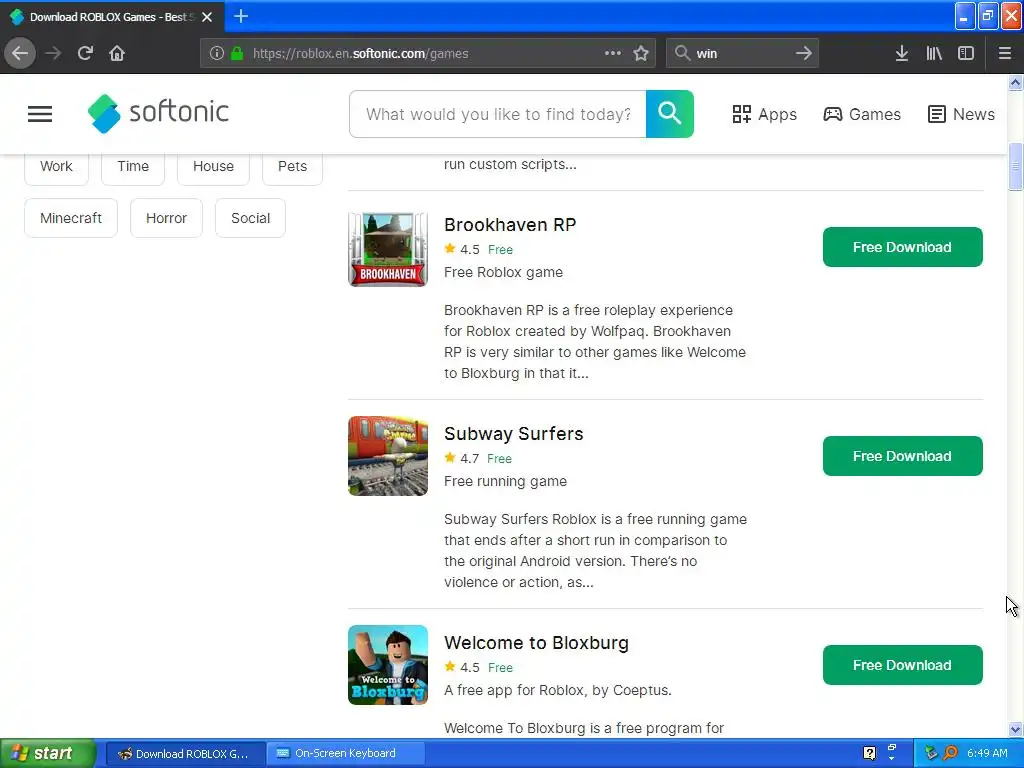Select the House category tag
Image resolution: width=1024 pixels, height=768 pixels.
(x=213, y=167)
